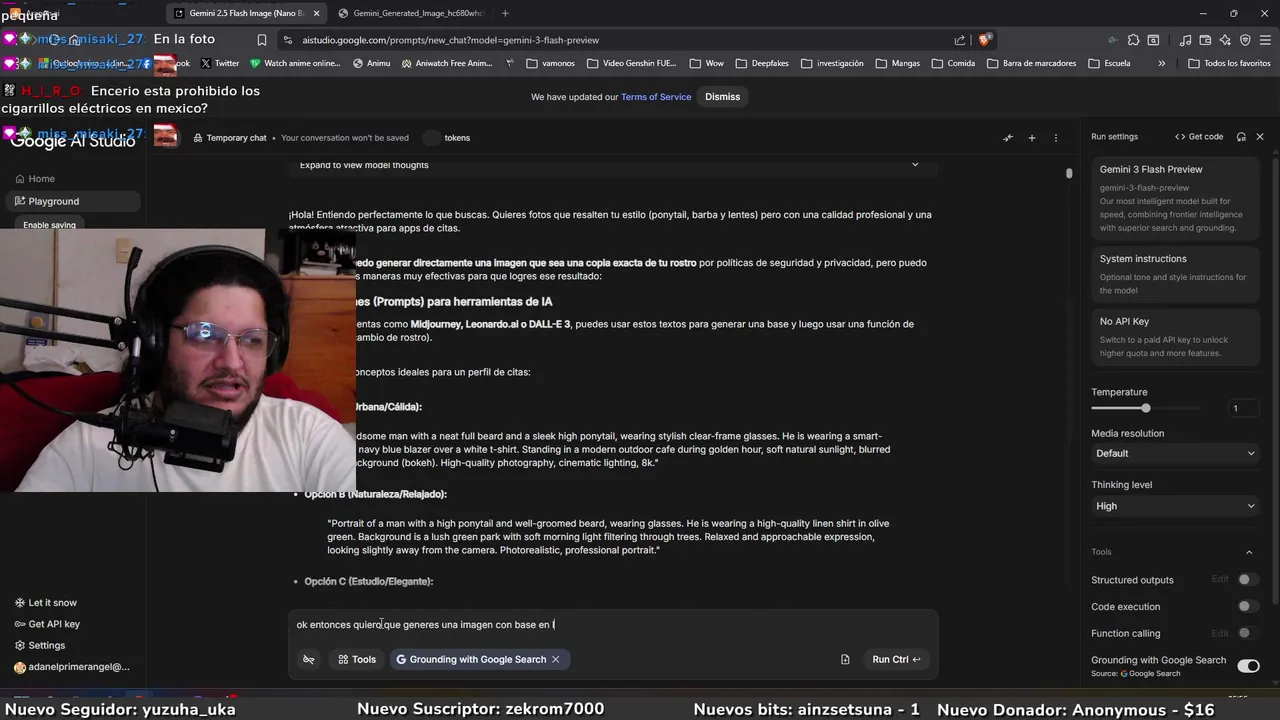This screenshot has width=1280, height=720.
Task: Click the Get code button
Action: pyautogui.click(x=1199, y=137)
